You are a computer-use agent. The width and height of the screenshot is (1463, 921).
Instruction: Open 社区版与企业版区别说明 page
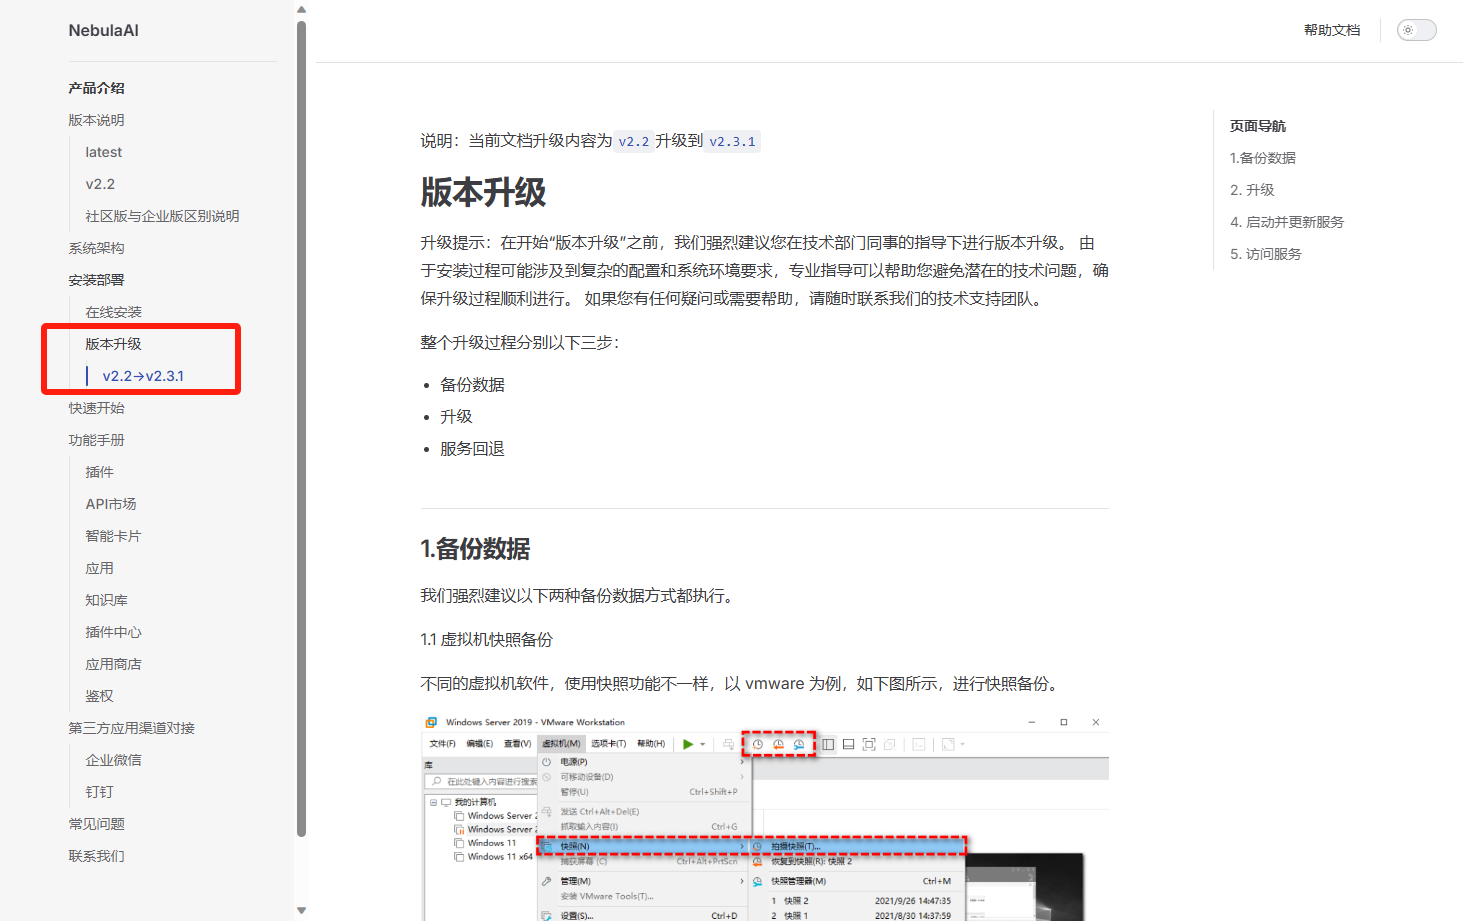pos(162,216)
